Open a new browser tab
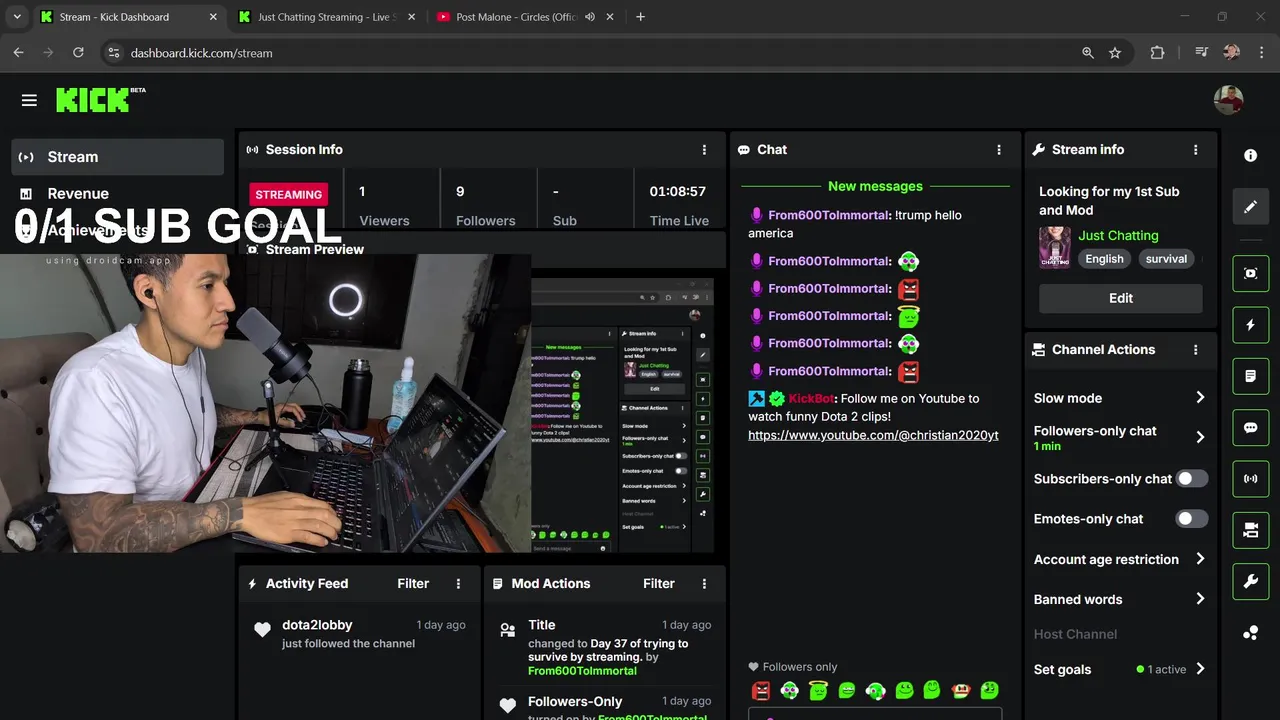 pyautogui.click(x=640, y=17)
